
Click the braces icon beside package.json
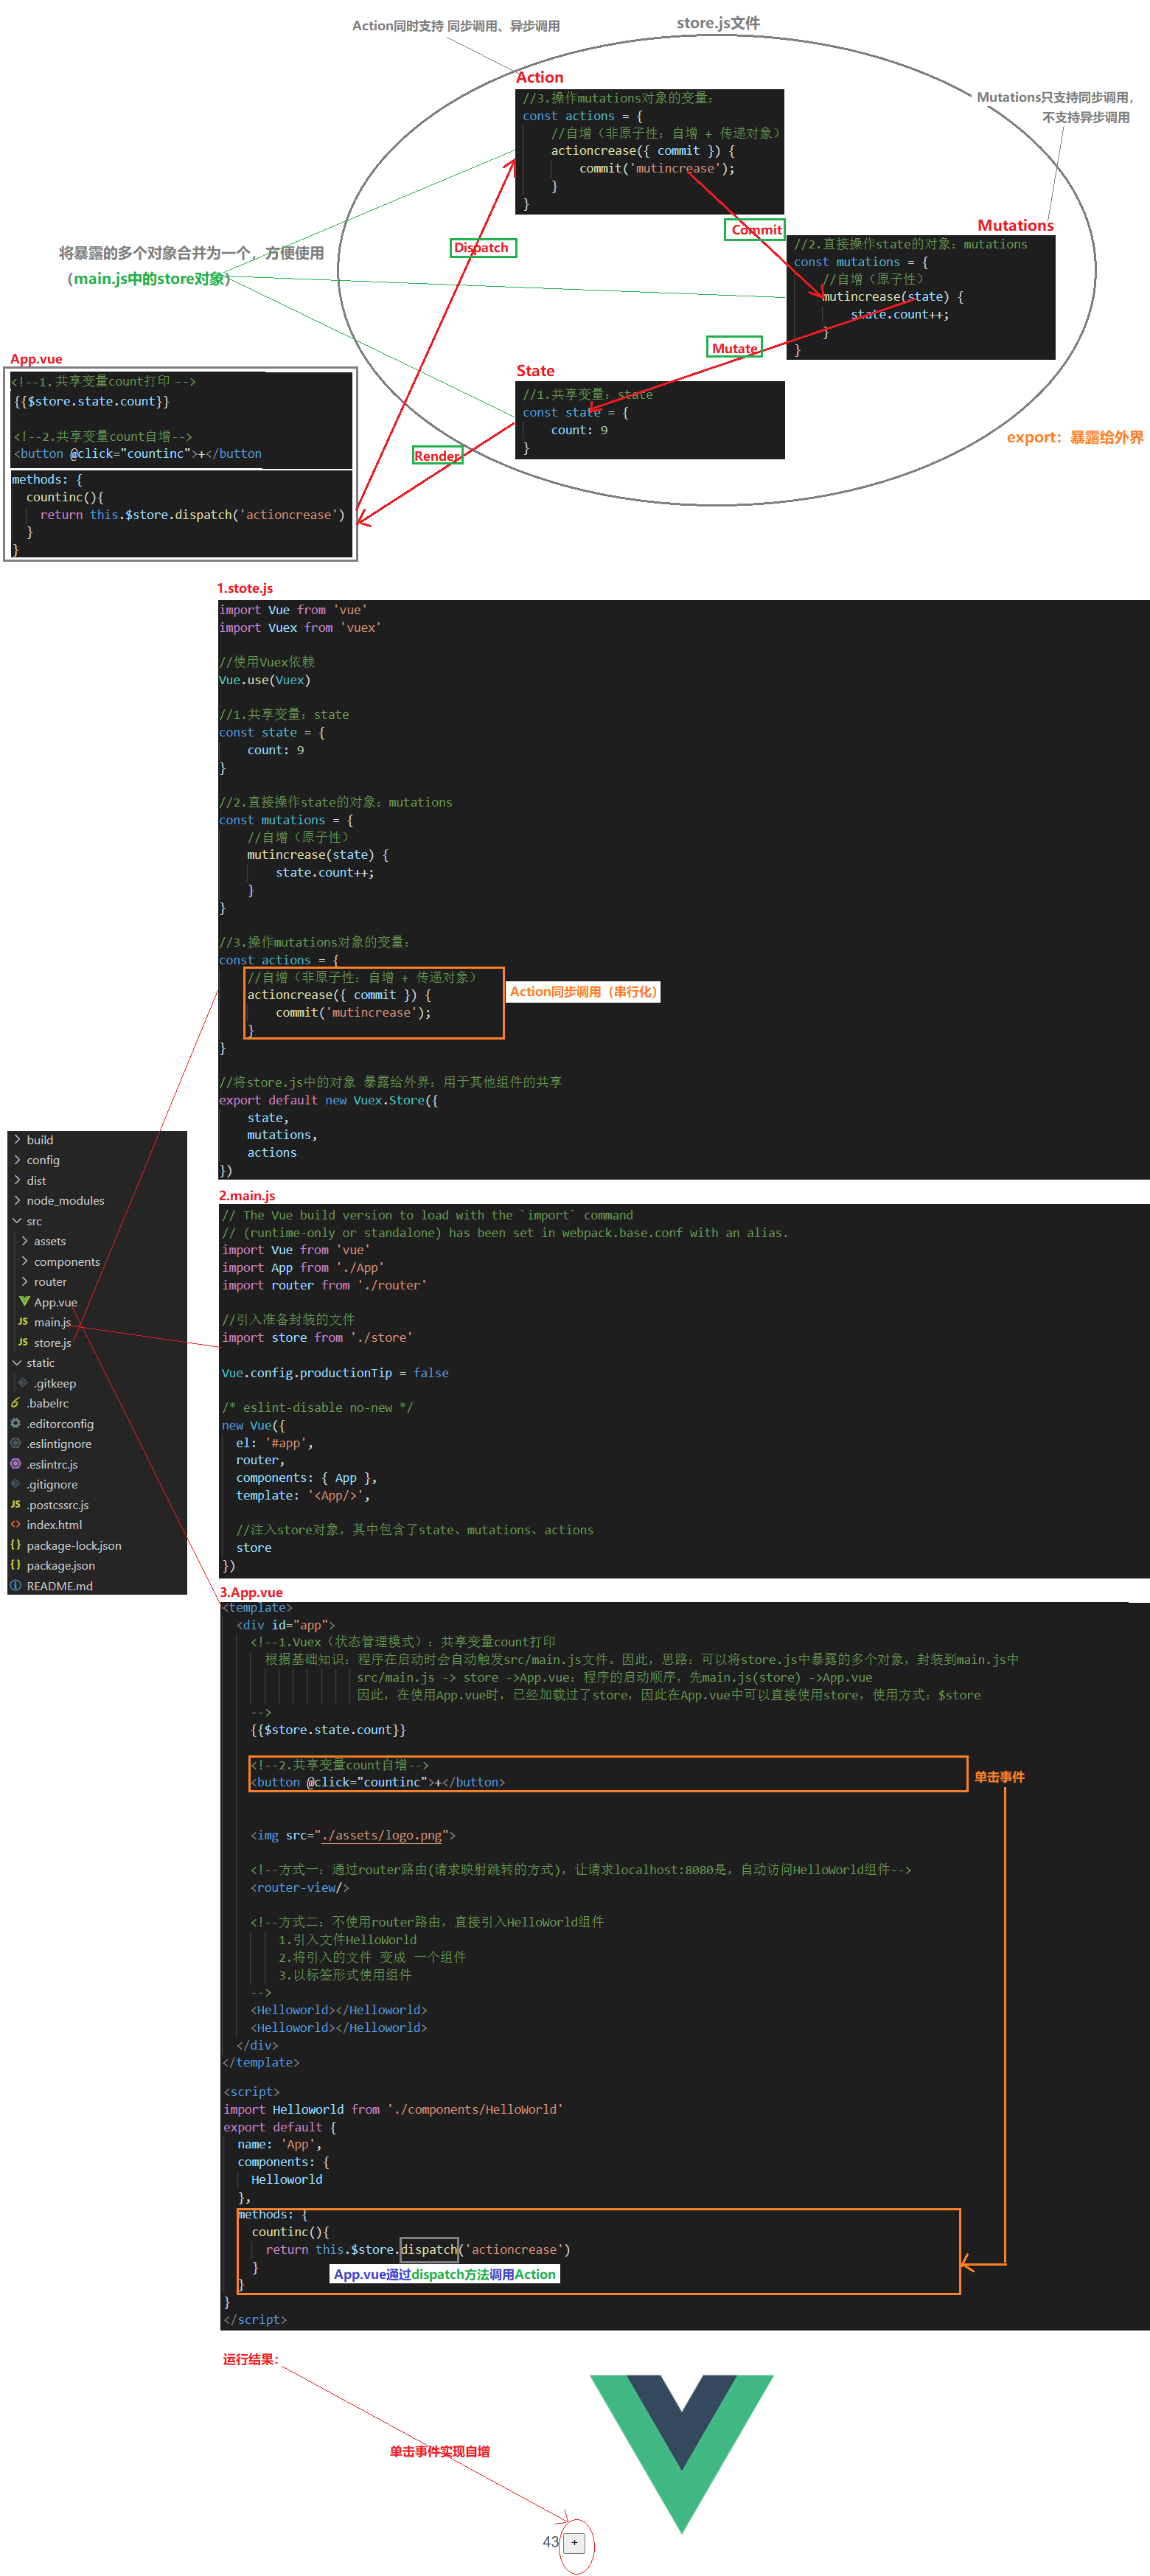point(16,1565)
